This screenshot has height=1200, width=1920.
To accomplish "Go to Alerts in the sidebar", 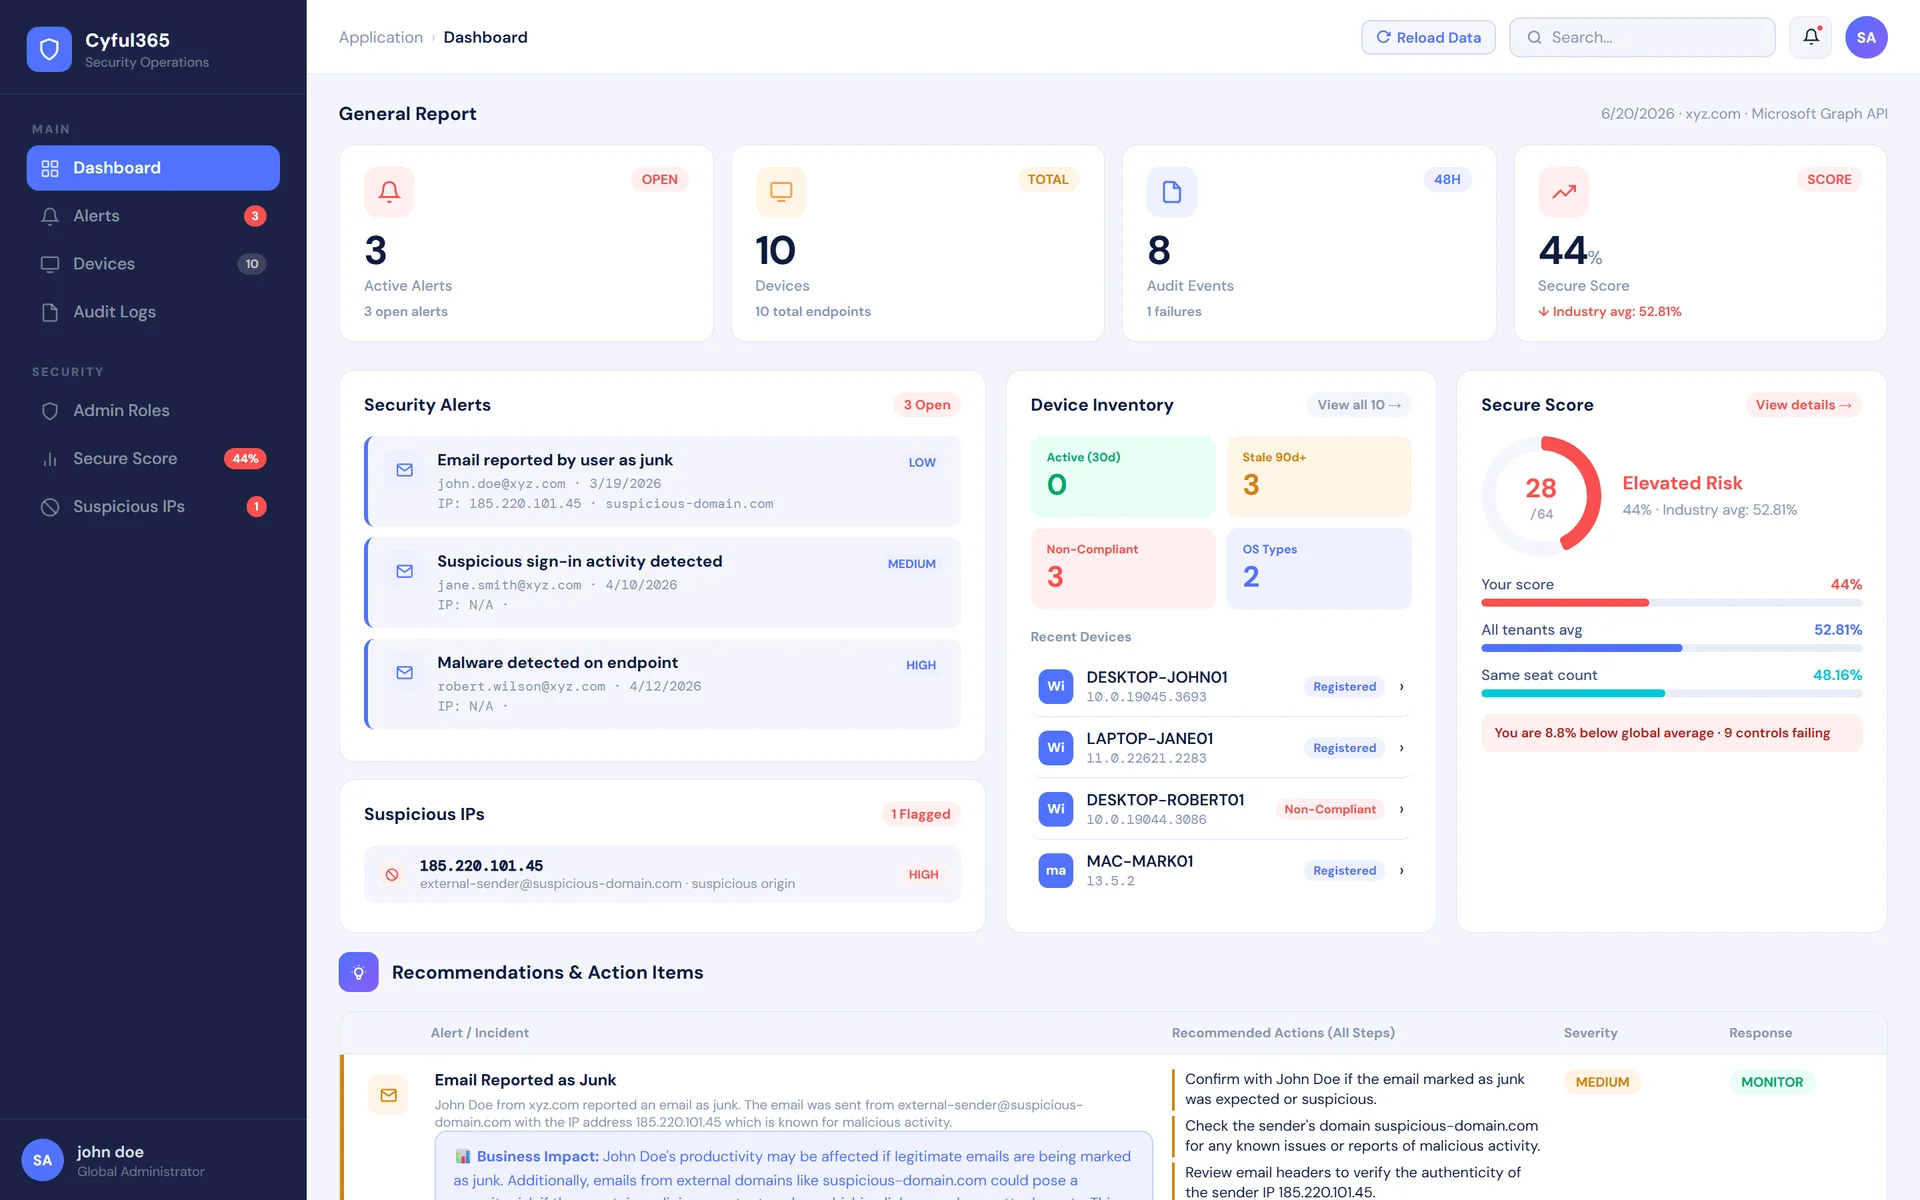I will point(153,216).
